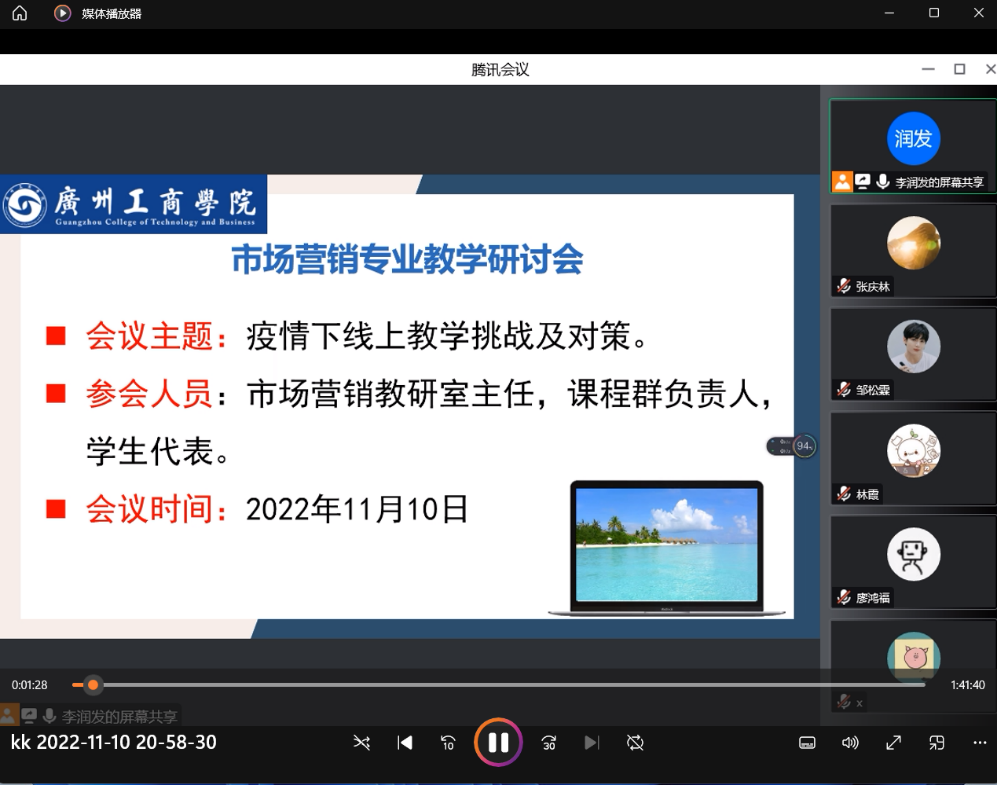This screenshot has width=997, height=785.
Task: Click the floating 94 indicator widget
Action: click(x=792, y=446)
